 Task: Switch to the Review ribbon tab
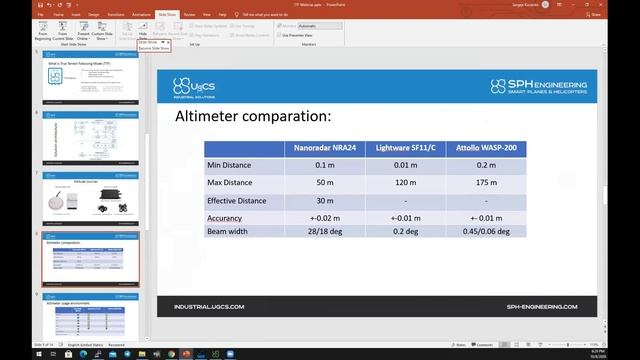(x=189, y=14)
